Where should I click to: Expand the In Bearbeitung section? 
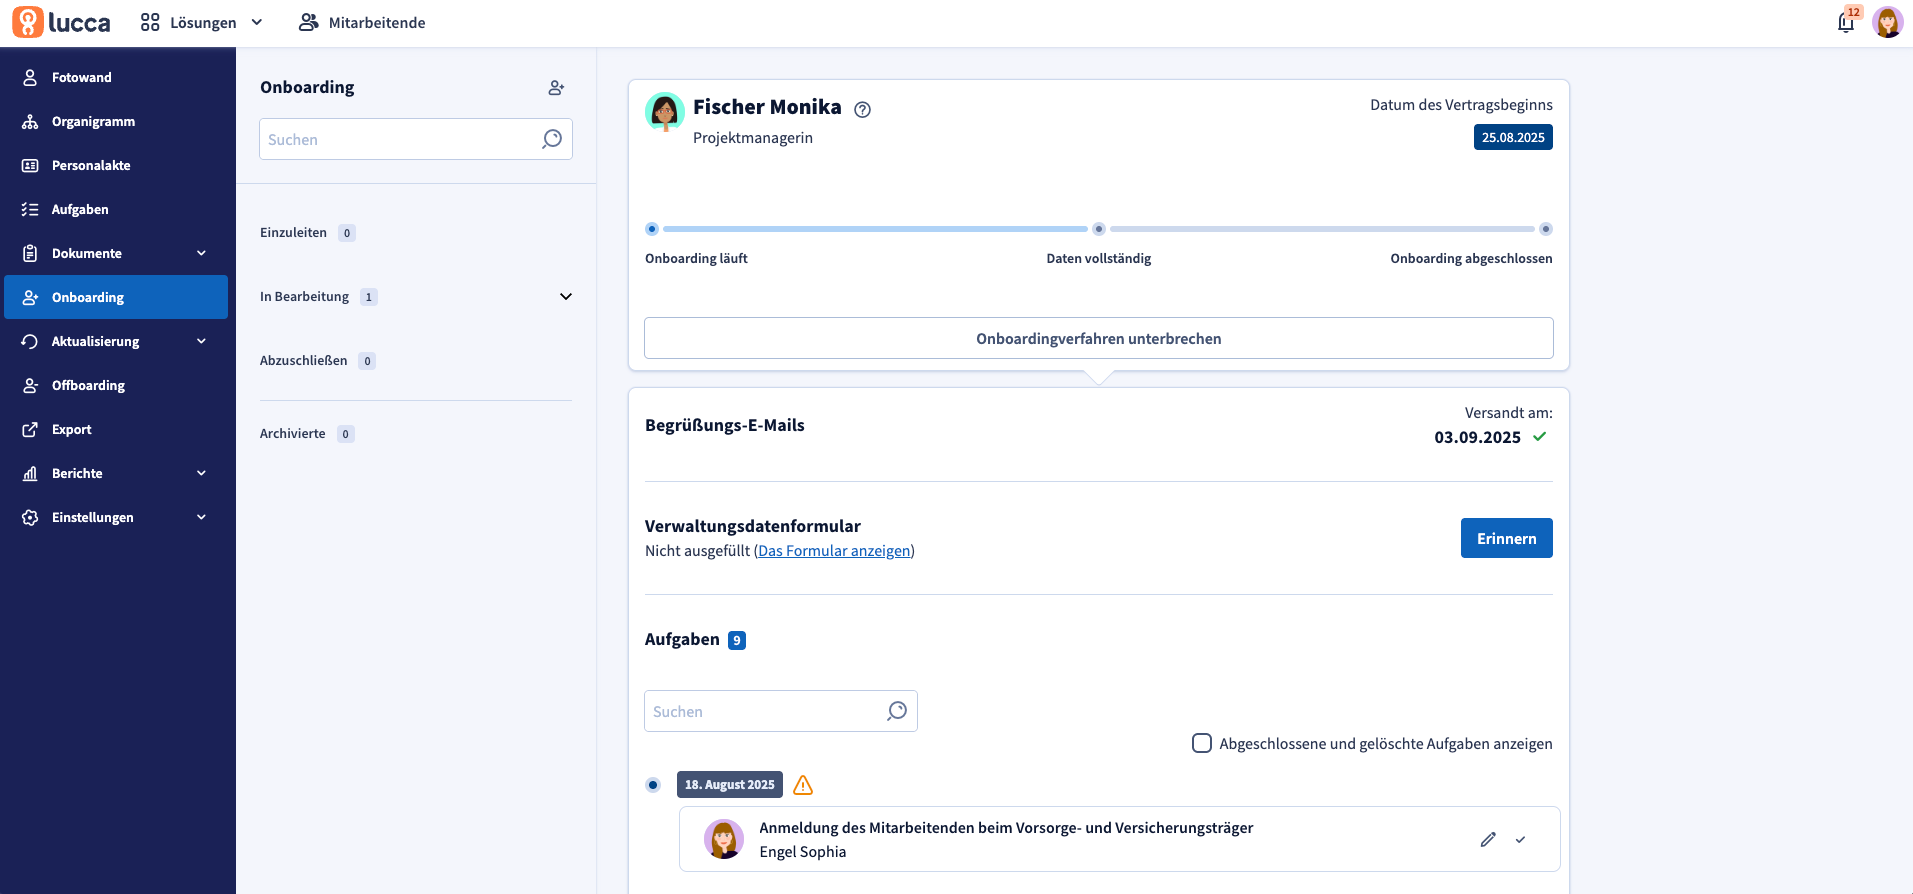click(566, 297)
